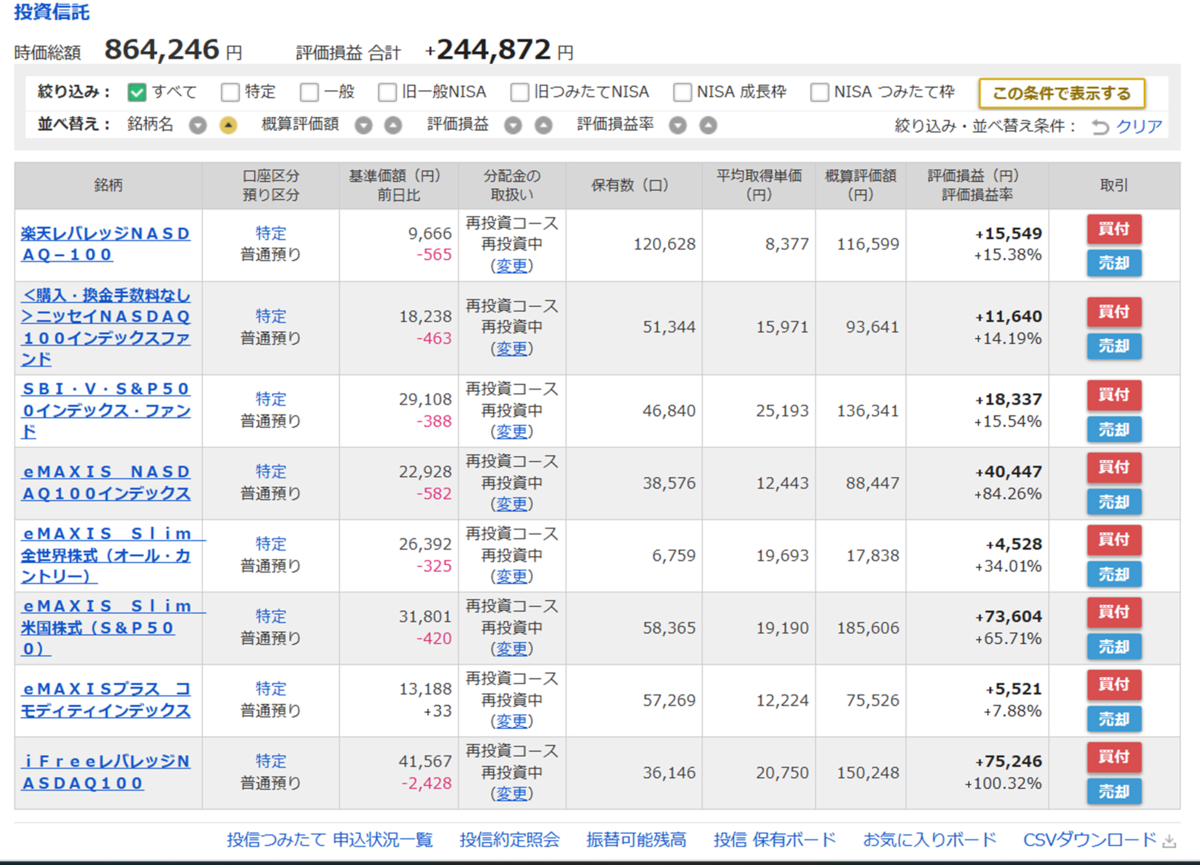Click the clear arrow icon next to クリア
This screenshot has width=1200, height=865.
1100,126
